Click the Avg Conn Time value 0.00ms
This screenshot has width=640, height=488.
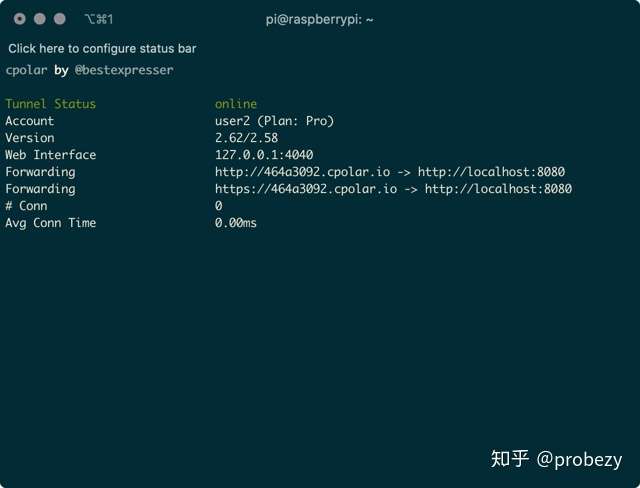[x=236, y=223]
